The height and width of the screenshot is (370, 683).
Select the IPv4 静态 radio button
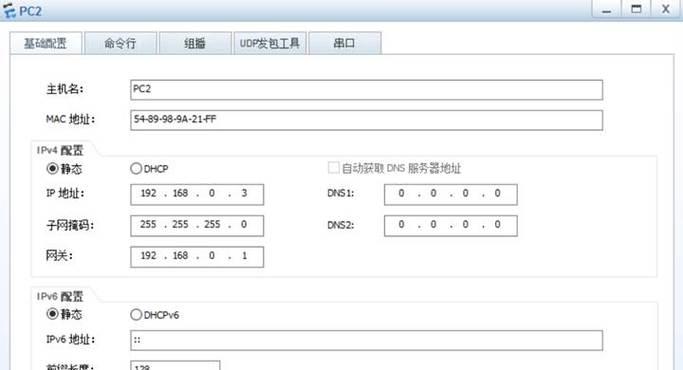pos(52,168)
